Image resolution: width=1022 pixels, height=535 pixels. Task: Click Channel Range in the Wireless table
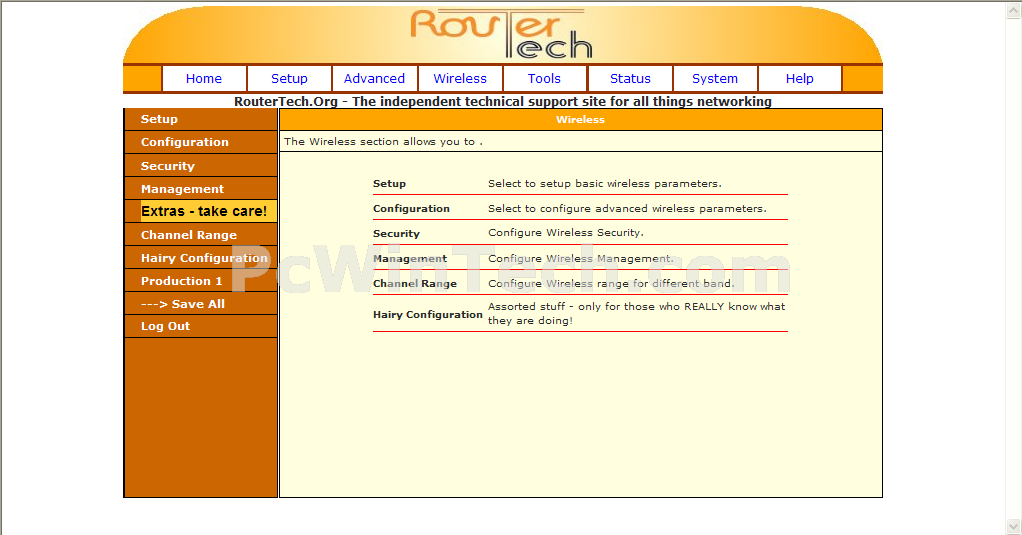pos(415,283)
